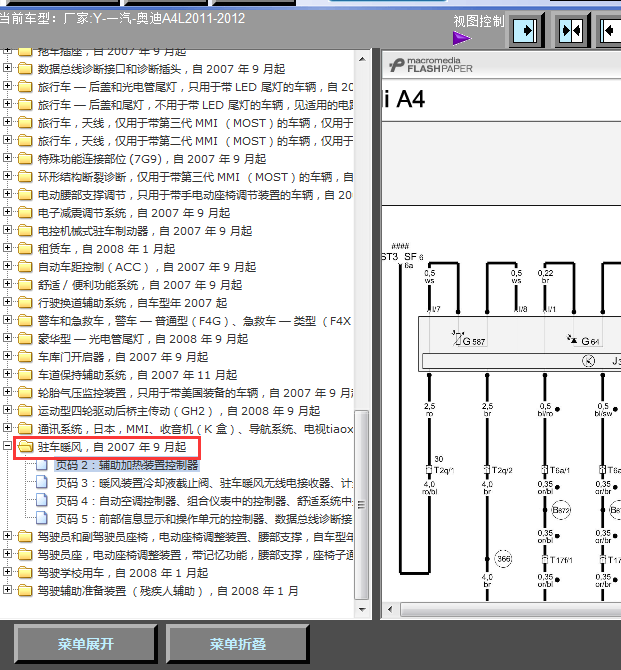Click the right-arrow view control button
This screenshot has height=670, width=621.
point(525,31)
